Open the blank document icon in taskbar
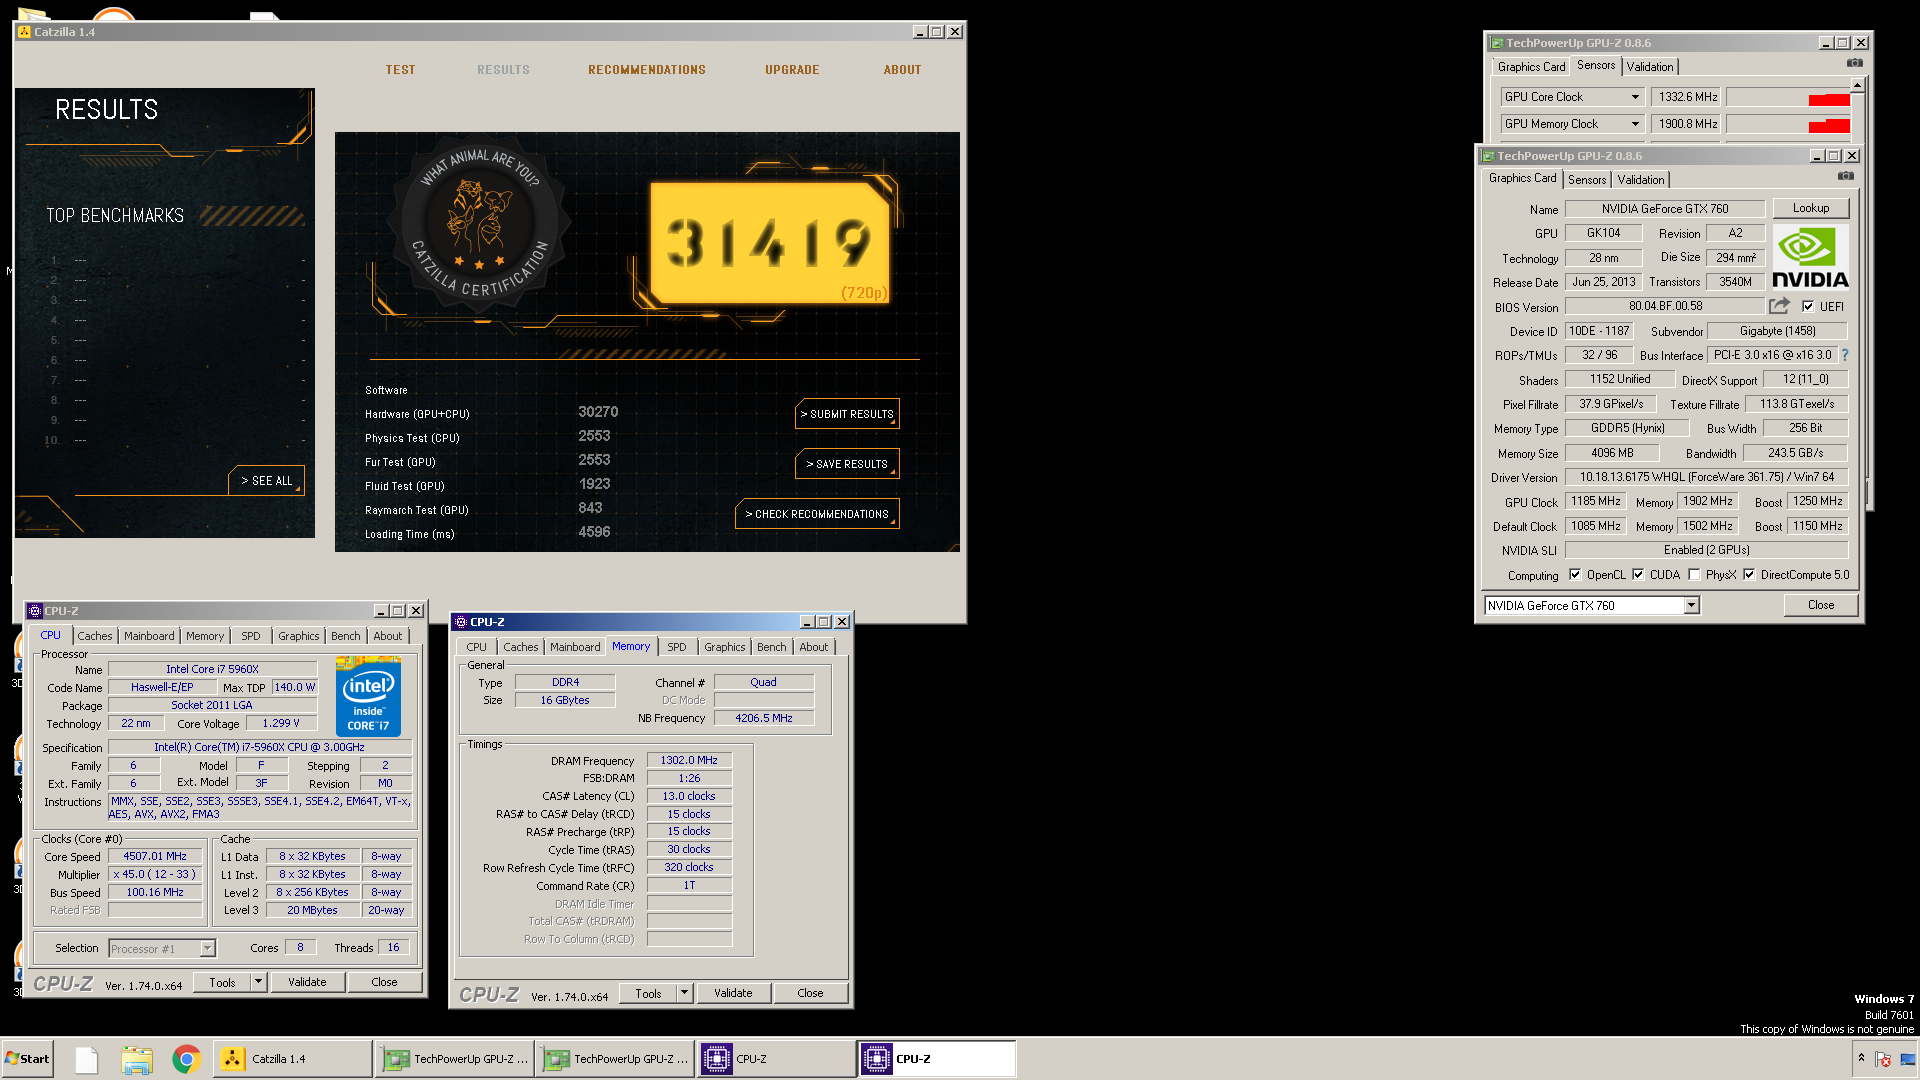This screenshot has height=1080, width=1920. [86, 1059]
